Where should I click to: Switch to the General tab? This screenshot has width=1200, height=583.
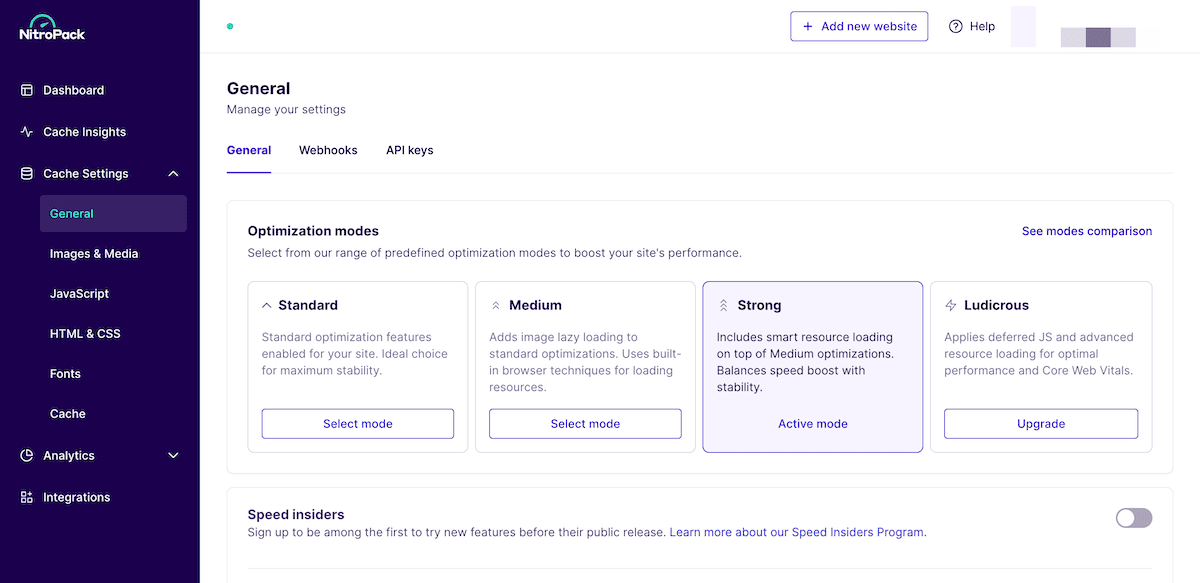point(249,151)
